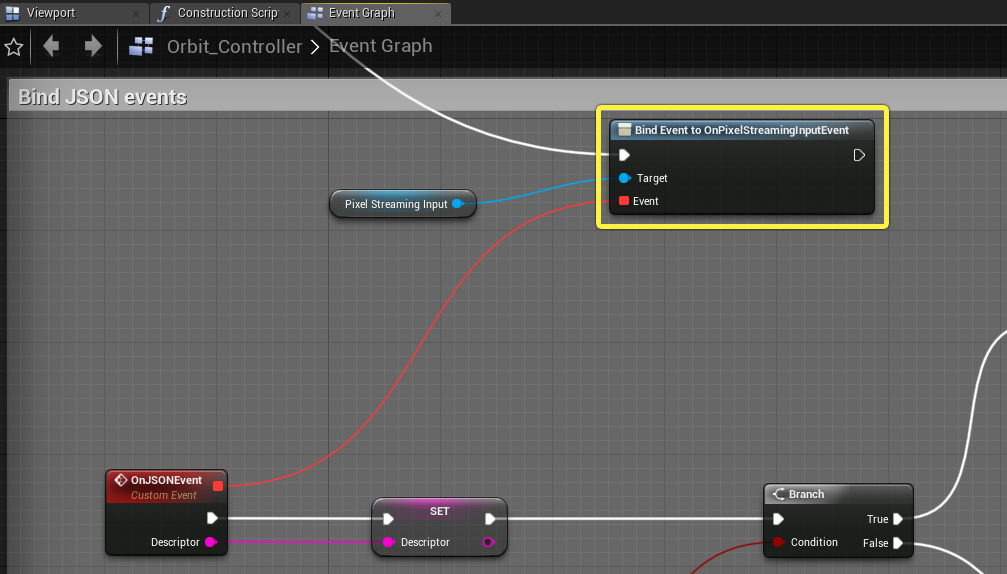Click the Branch node icon
This screenshot has height=574, width=1007.
(778, 494)
